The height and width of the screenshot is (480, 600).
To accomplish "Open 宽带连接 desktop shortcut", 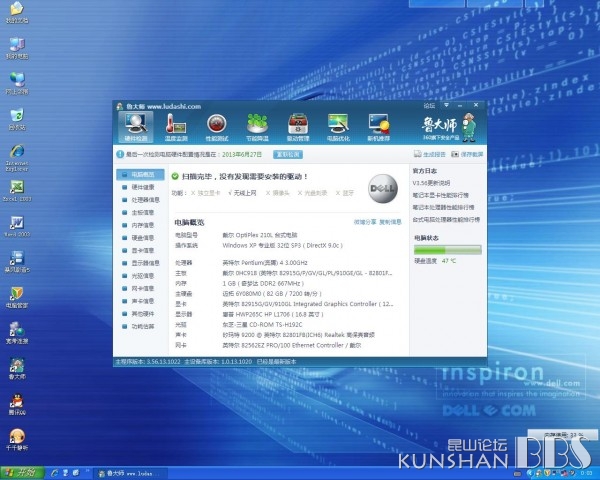I will (x=17, y=333).
